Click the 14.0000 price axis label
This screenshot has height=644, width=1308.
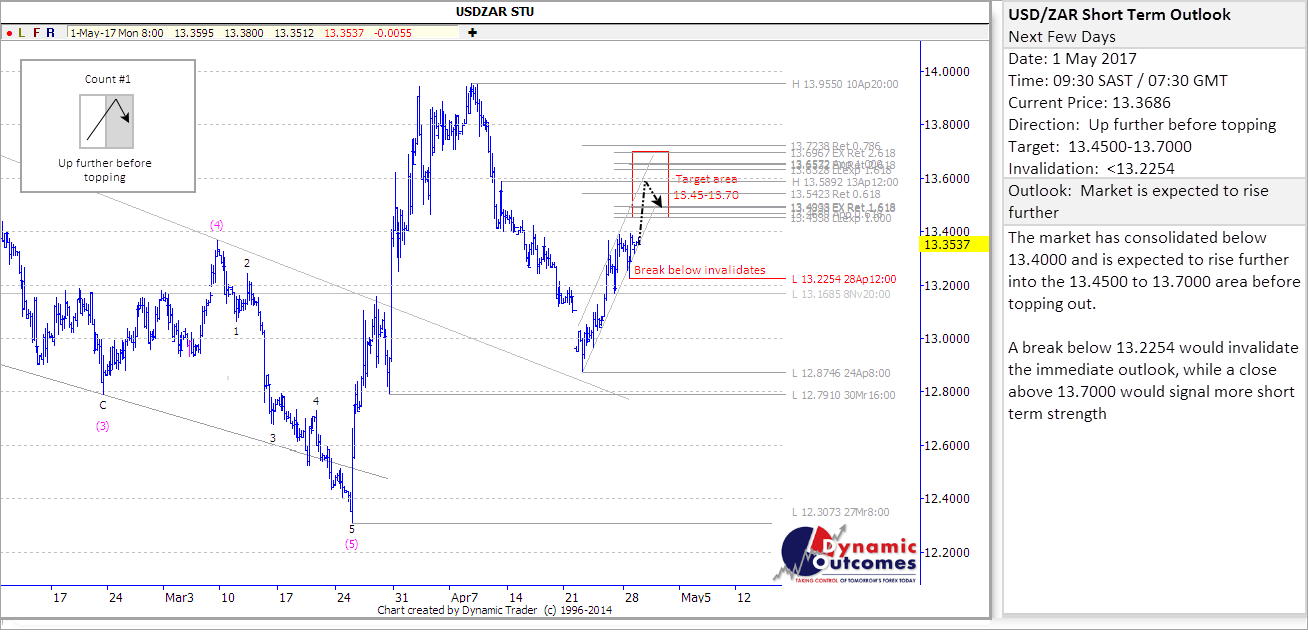949,72
